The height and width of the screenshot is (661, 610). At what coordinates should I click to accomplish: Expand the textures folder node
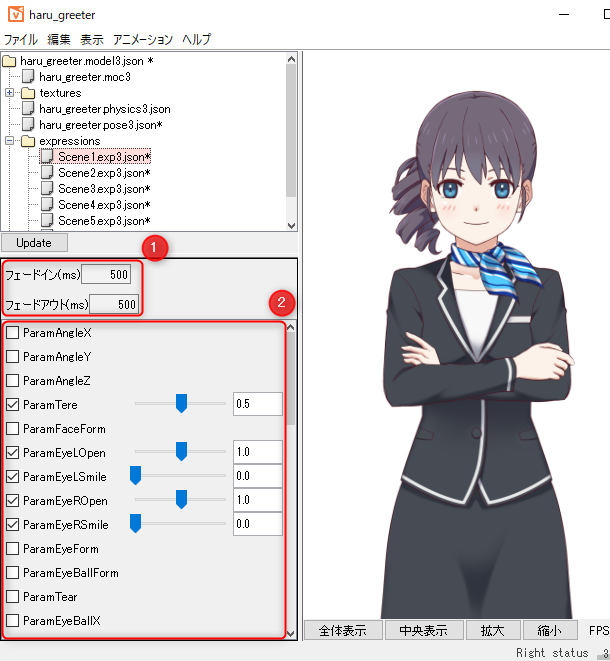pyautogui.click(x=9, y=93)
